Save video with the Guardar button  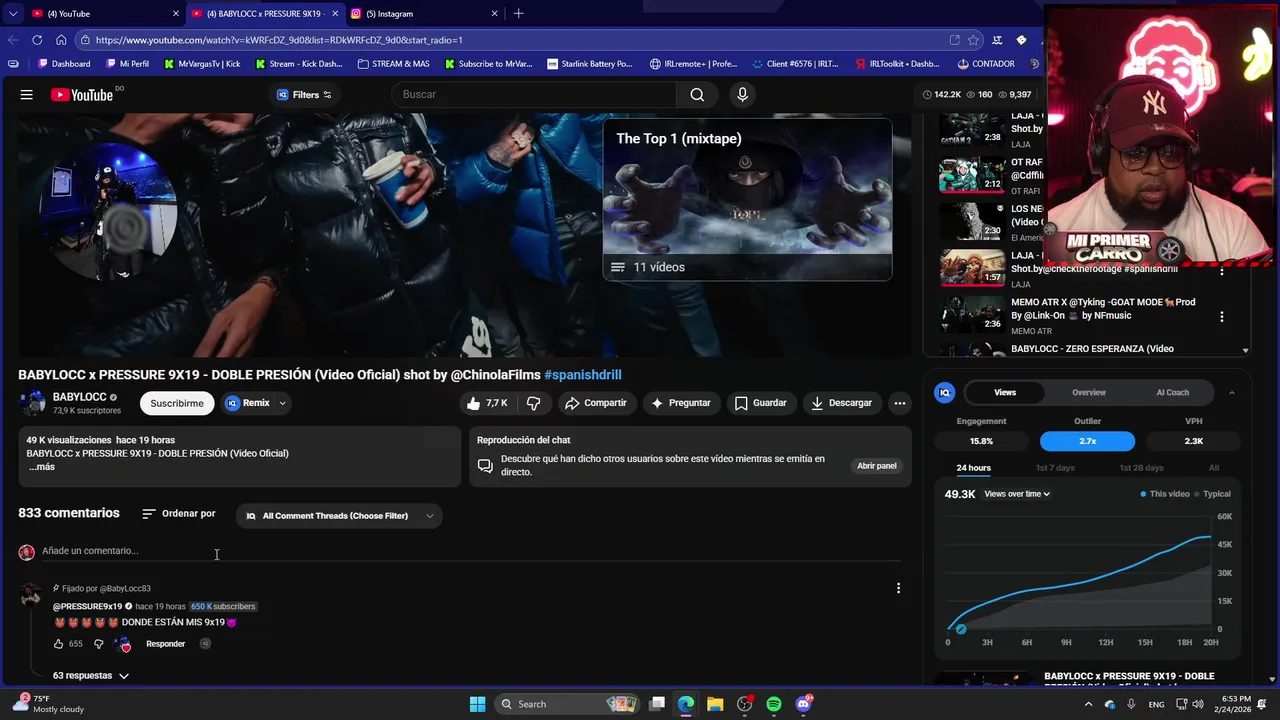[760, 403]
